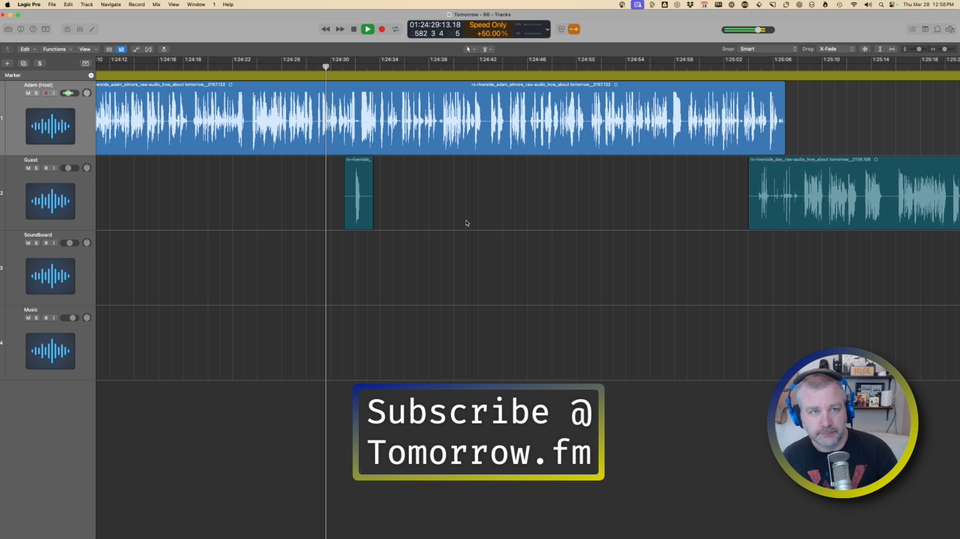960x539 pixels.
Task: Select the Music track waveform icon
Action: pos(50,351)
